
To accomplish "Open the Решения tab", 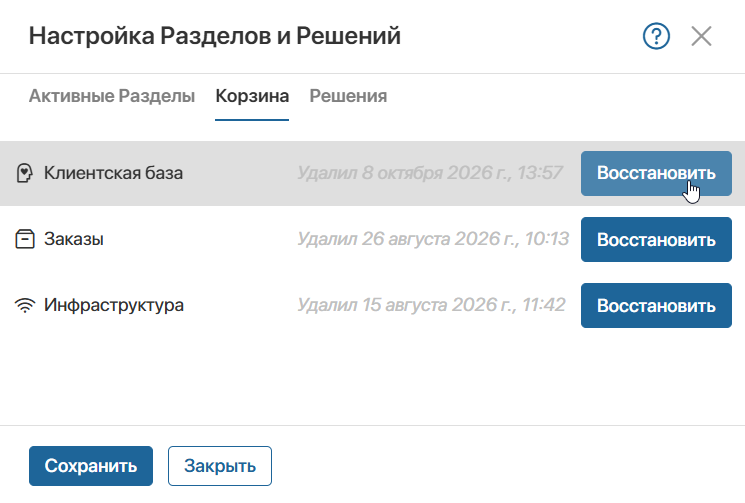I will [348, 96].
